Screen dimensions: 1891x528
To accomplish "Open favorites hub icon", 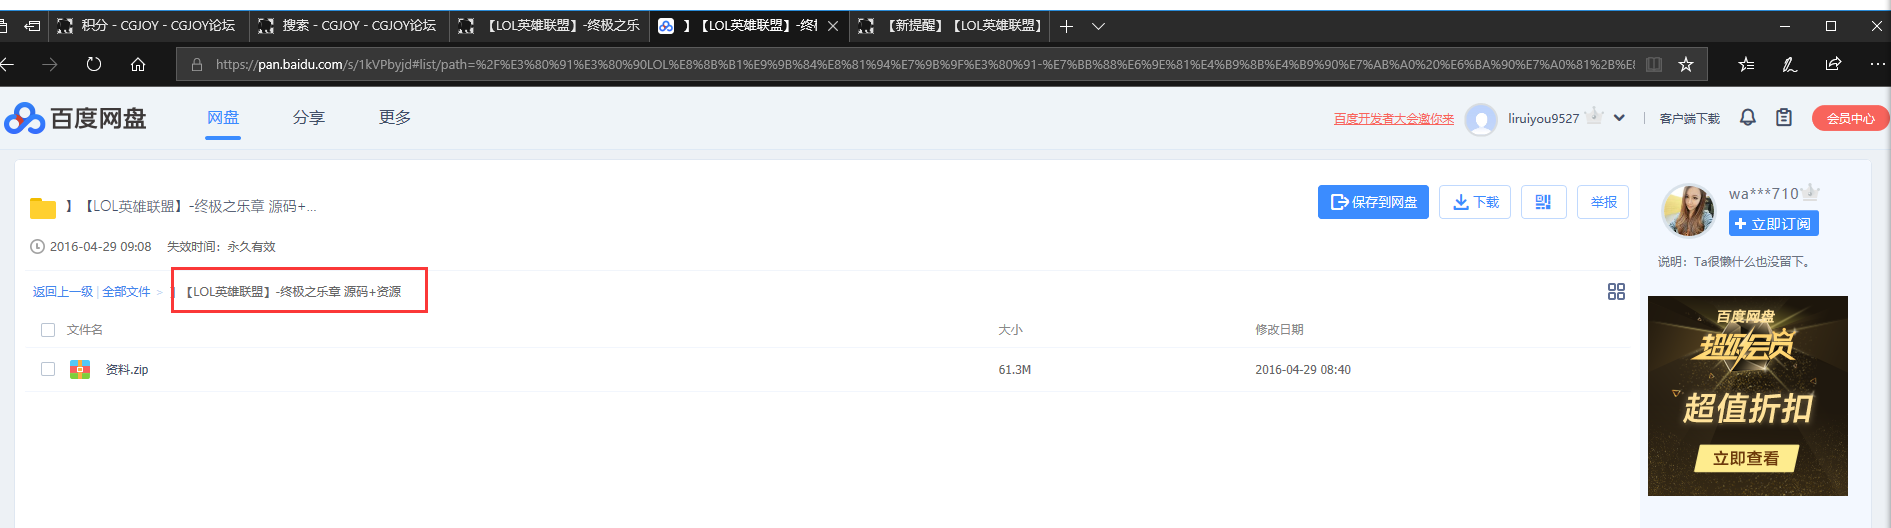I will pyautogui.click(x=1746, y=64).
